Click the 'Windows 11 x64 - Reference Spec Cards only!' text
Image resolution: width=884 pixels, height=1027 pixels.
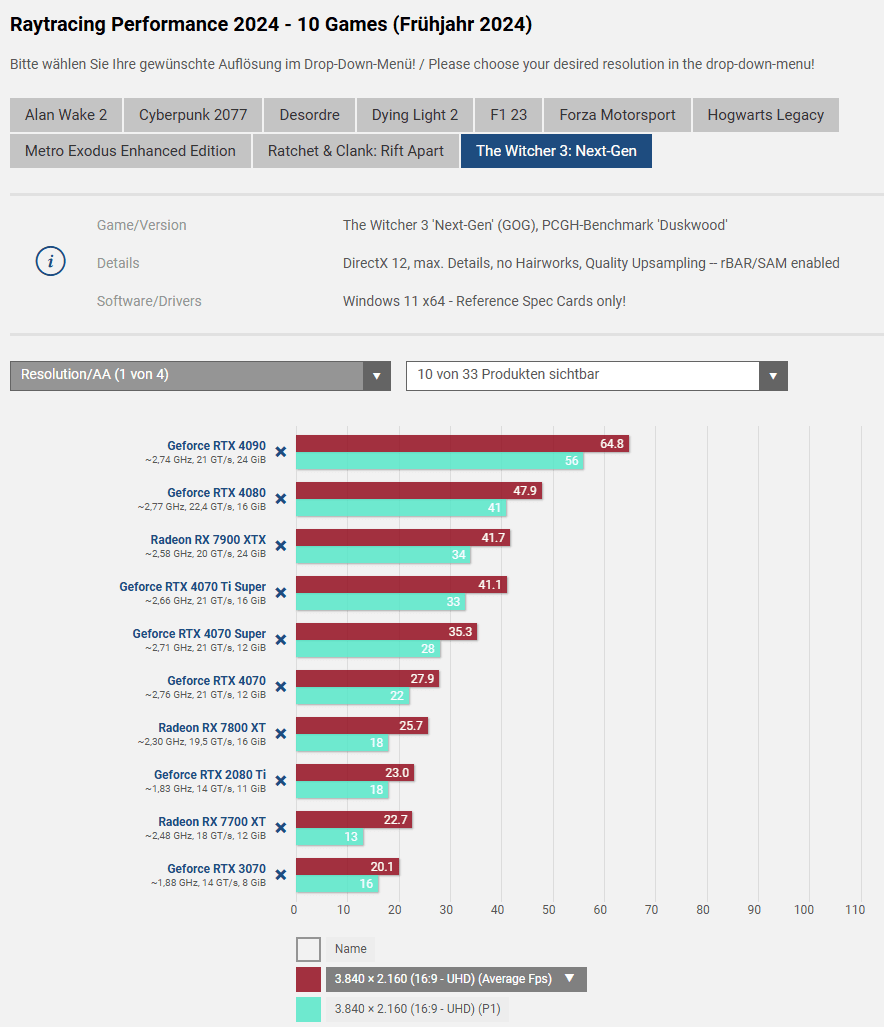click(485, 301)
